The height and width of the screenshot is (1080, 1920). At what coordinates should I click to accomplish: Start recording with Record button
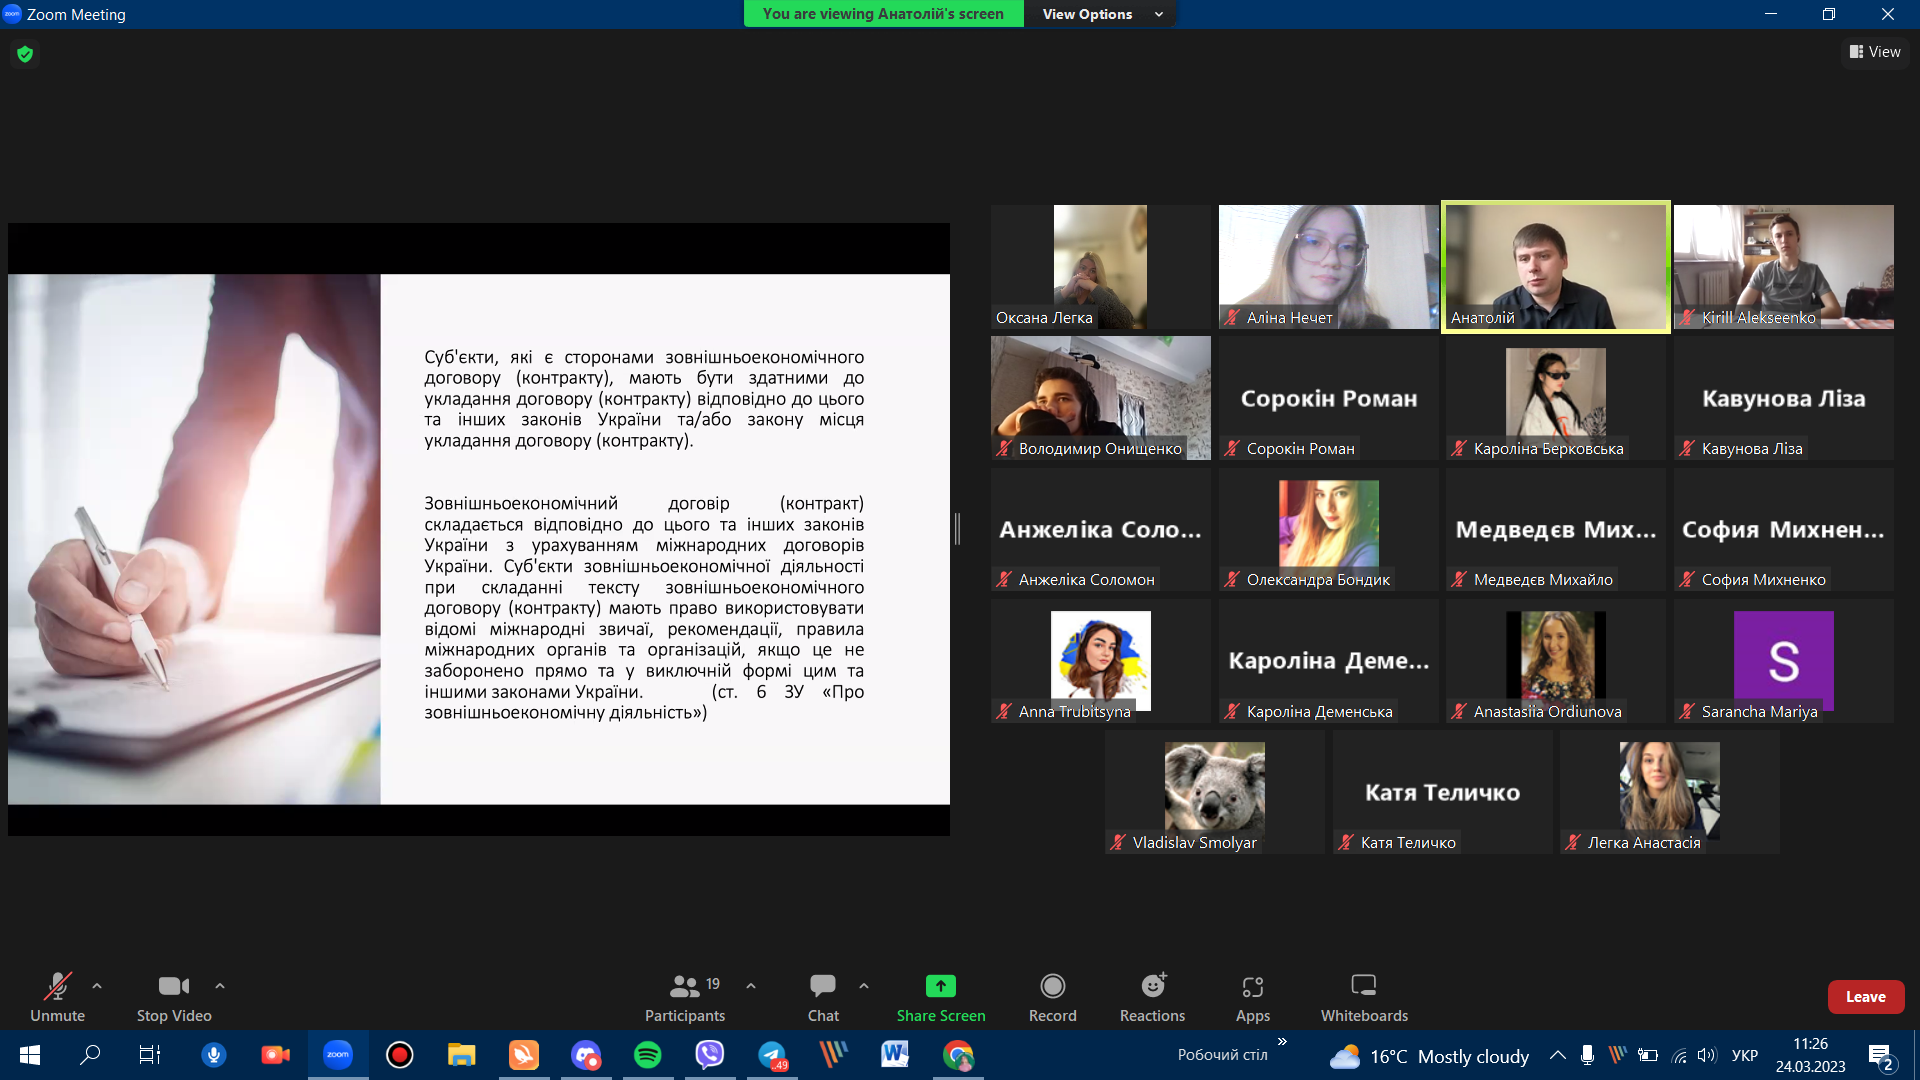[x=1053, y=997]
